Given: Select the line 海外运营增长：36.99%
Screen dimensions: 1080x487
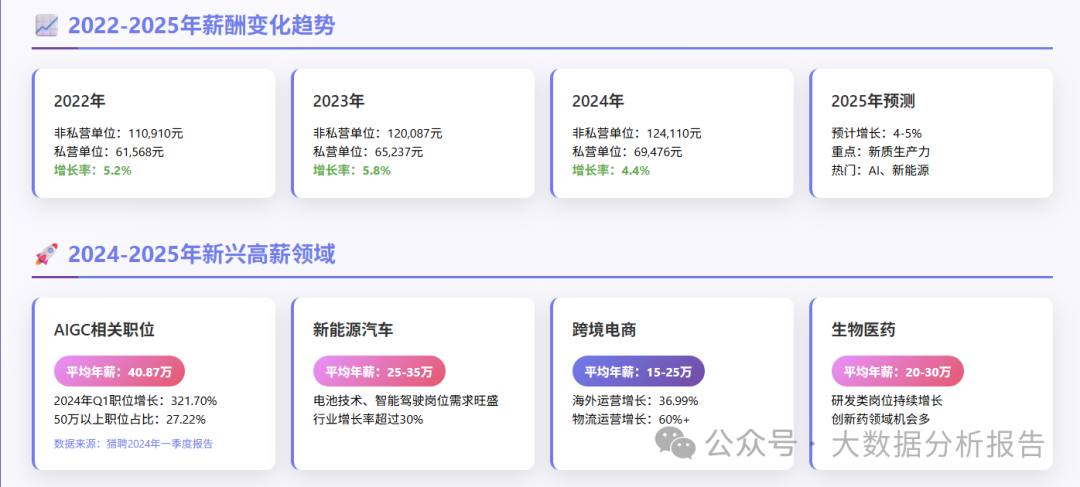Looking at the screenshot, I should coord(635,400).
